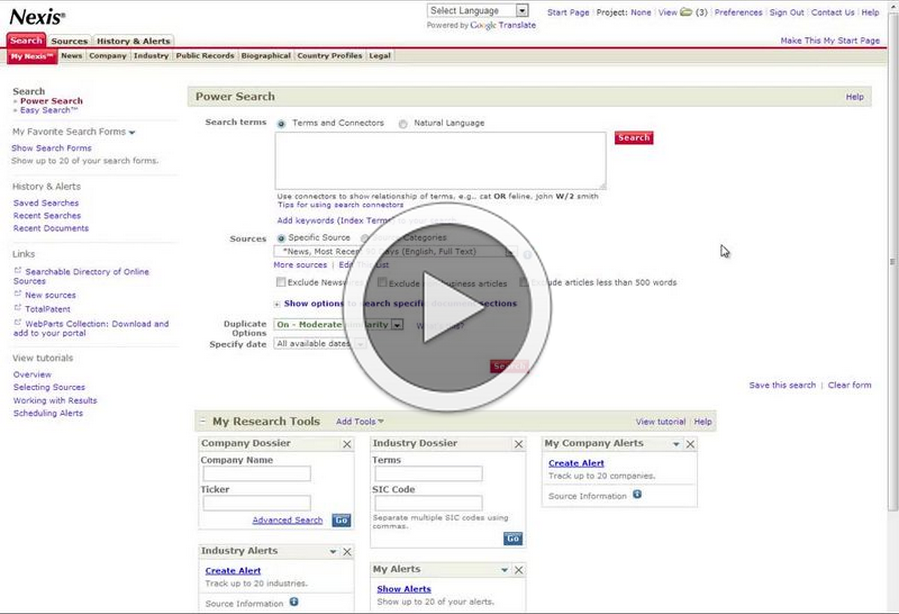Open the Select Language dropdown
The image size is (899, 614).
coord(476,11)
